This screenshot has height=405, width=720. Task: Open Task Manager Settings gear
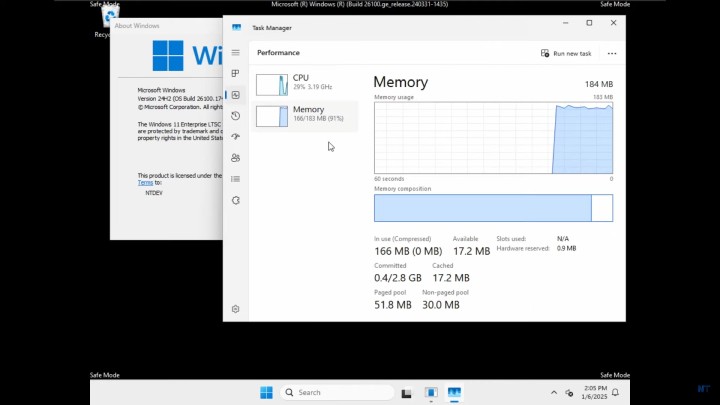236,309
